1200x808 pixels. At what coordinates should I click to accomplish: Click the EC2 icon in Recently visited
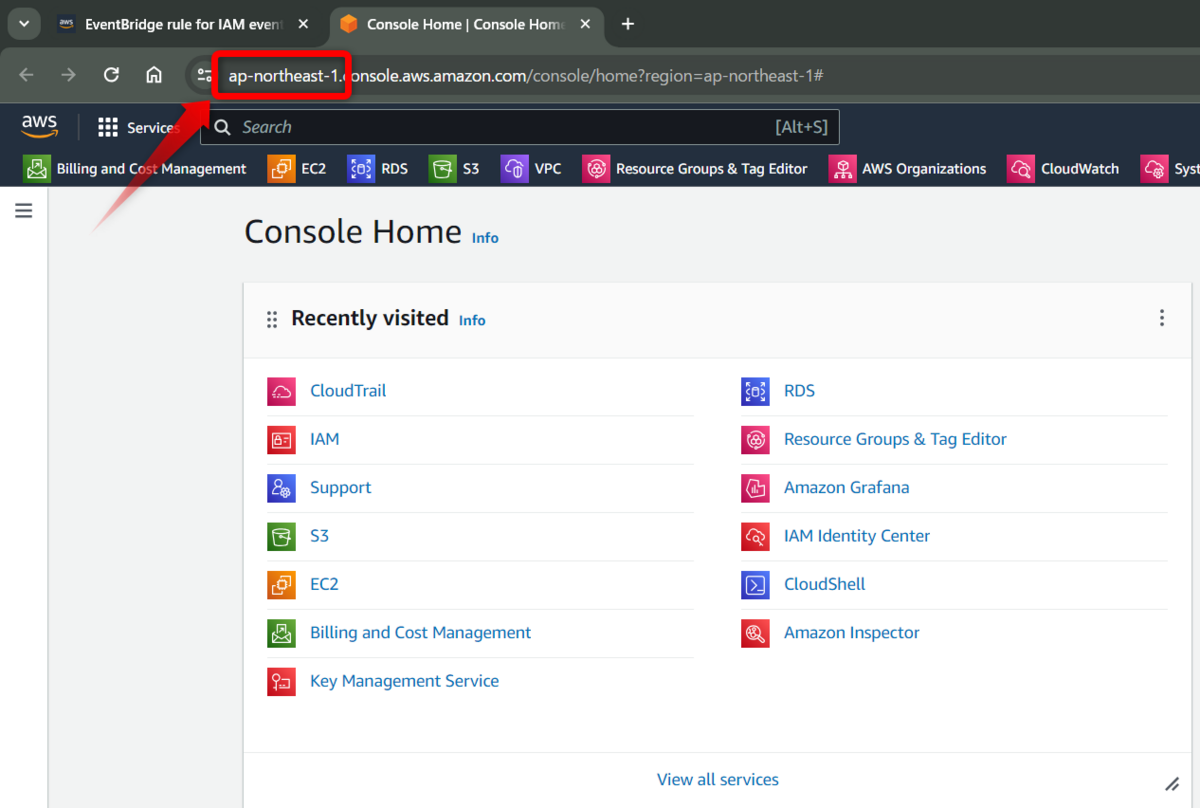click(281, 584)
